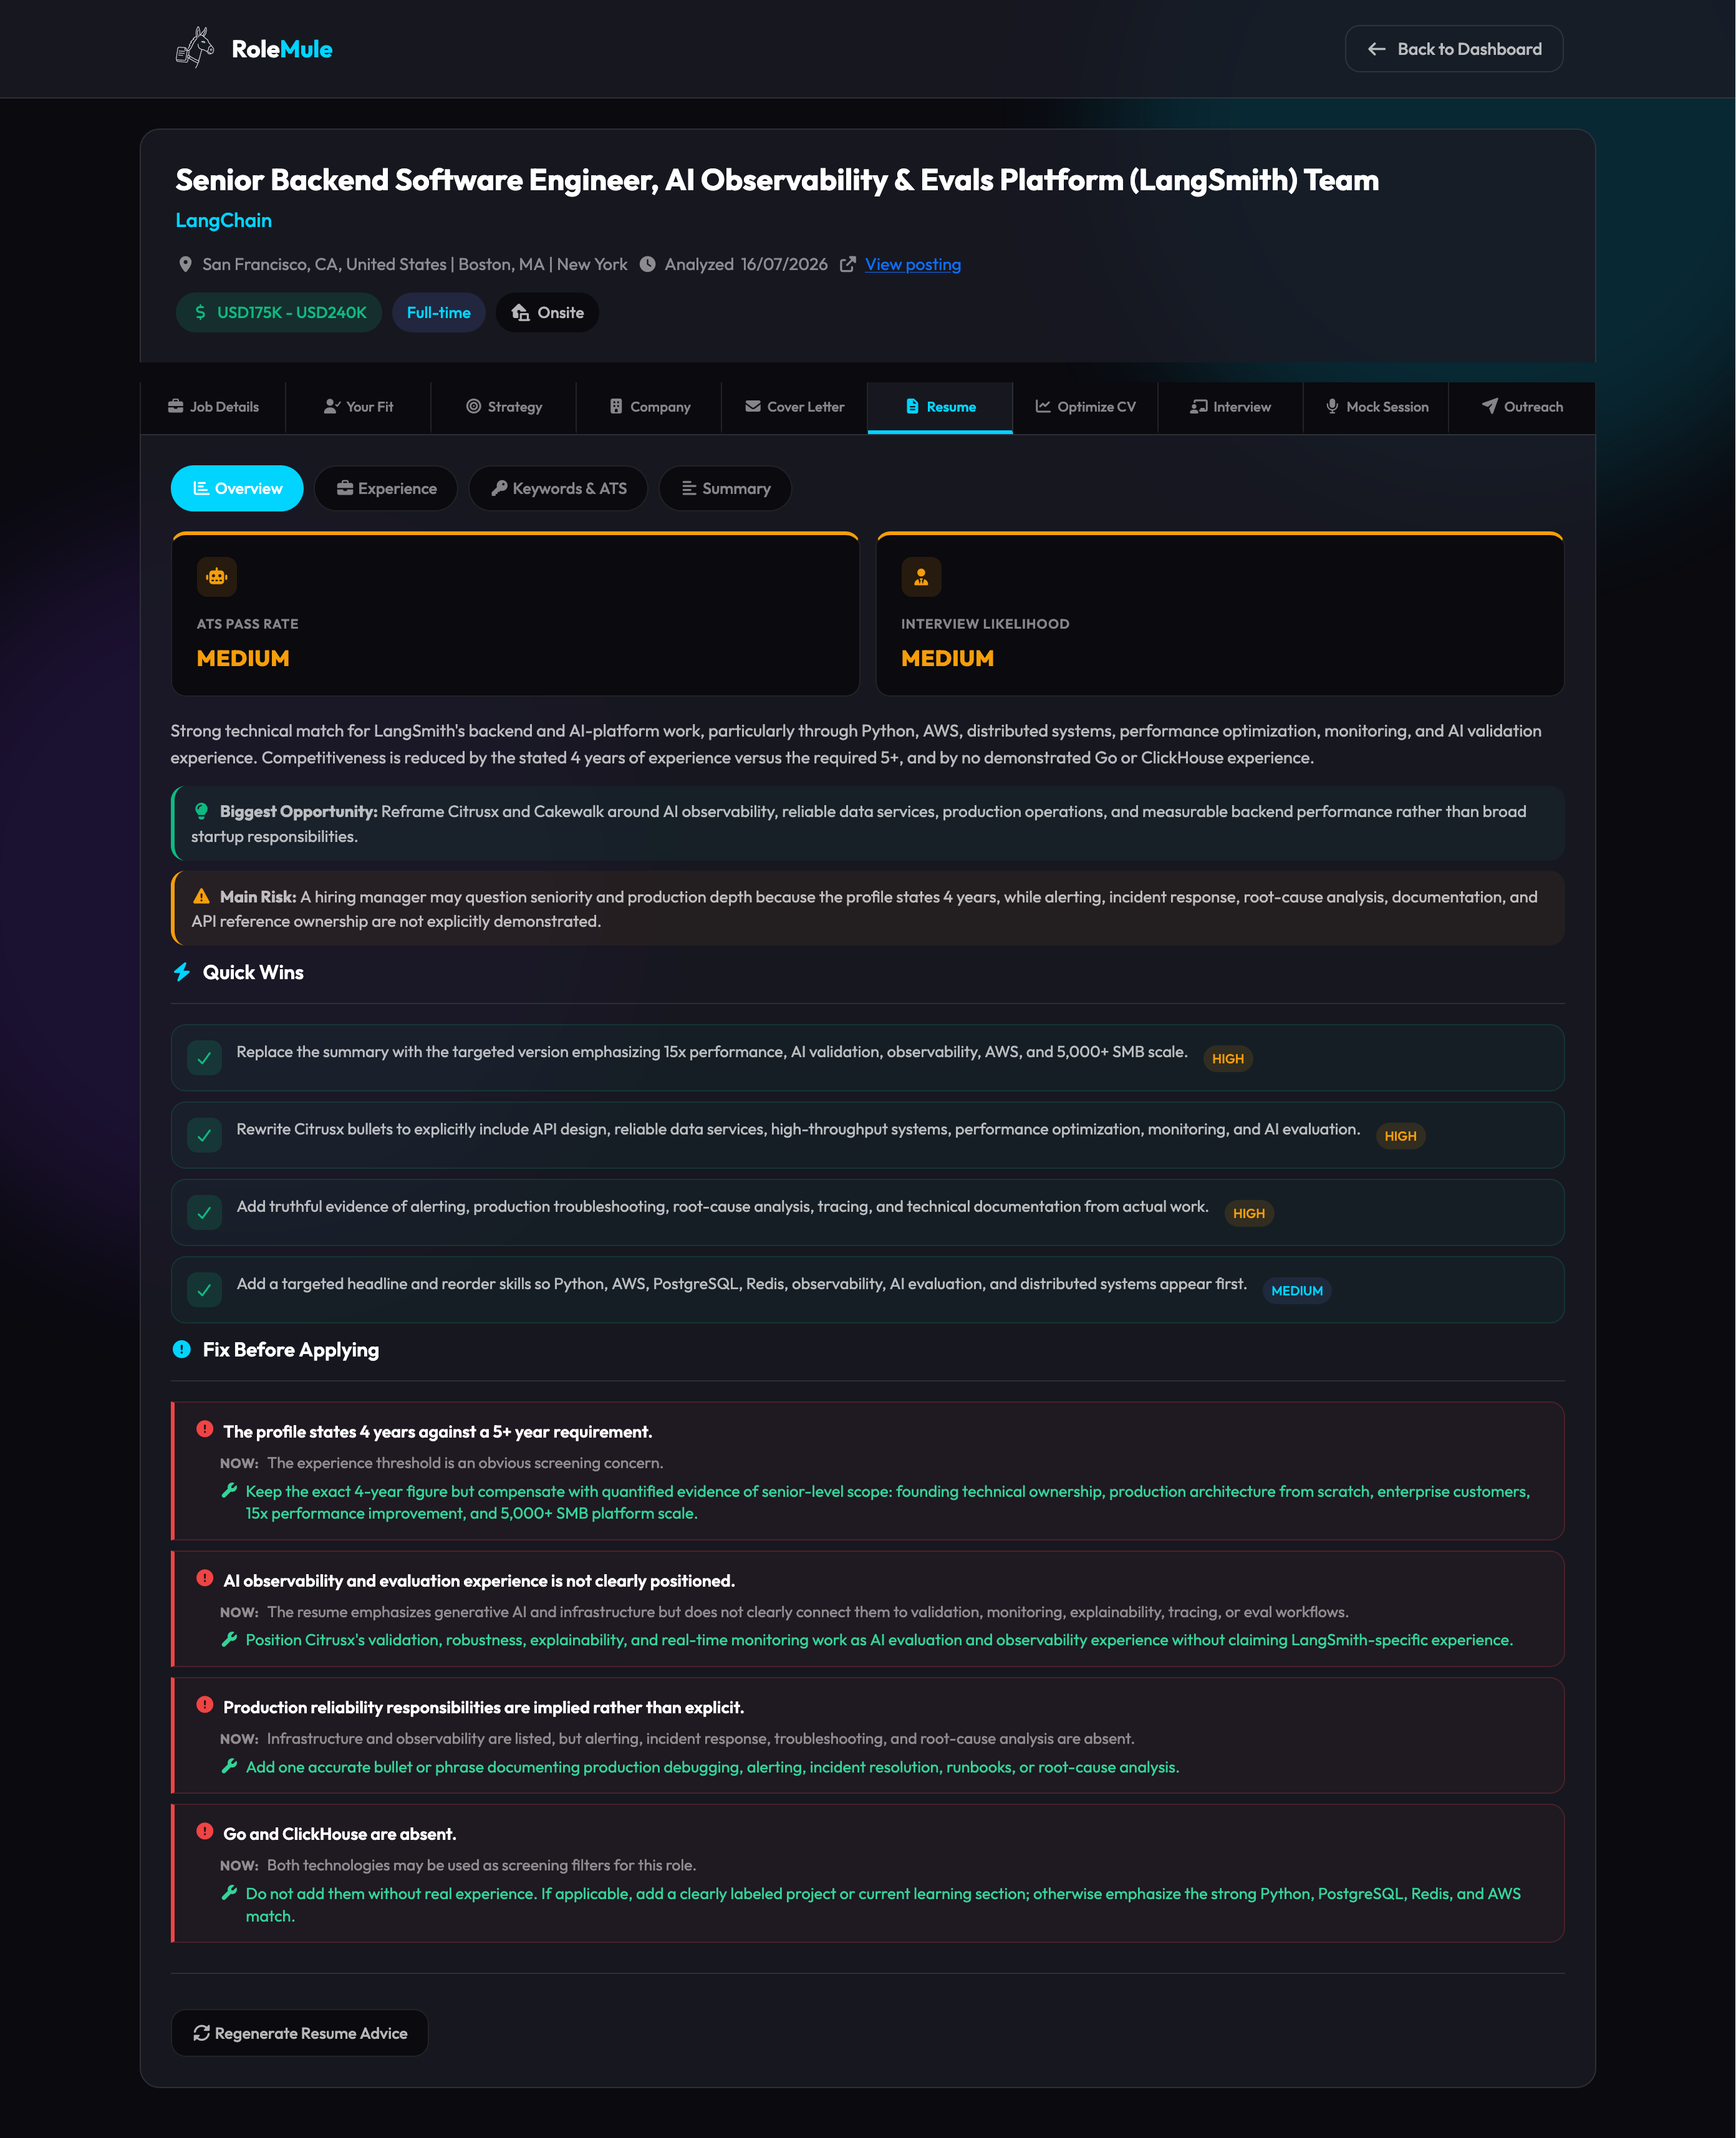Click the warning triangle icon in Main Risk
Viewport: 1736px width, 2138px height.
pos(201,897)
